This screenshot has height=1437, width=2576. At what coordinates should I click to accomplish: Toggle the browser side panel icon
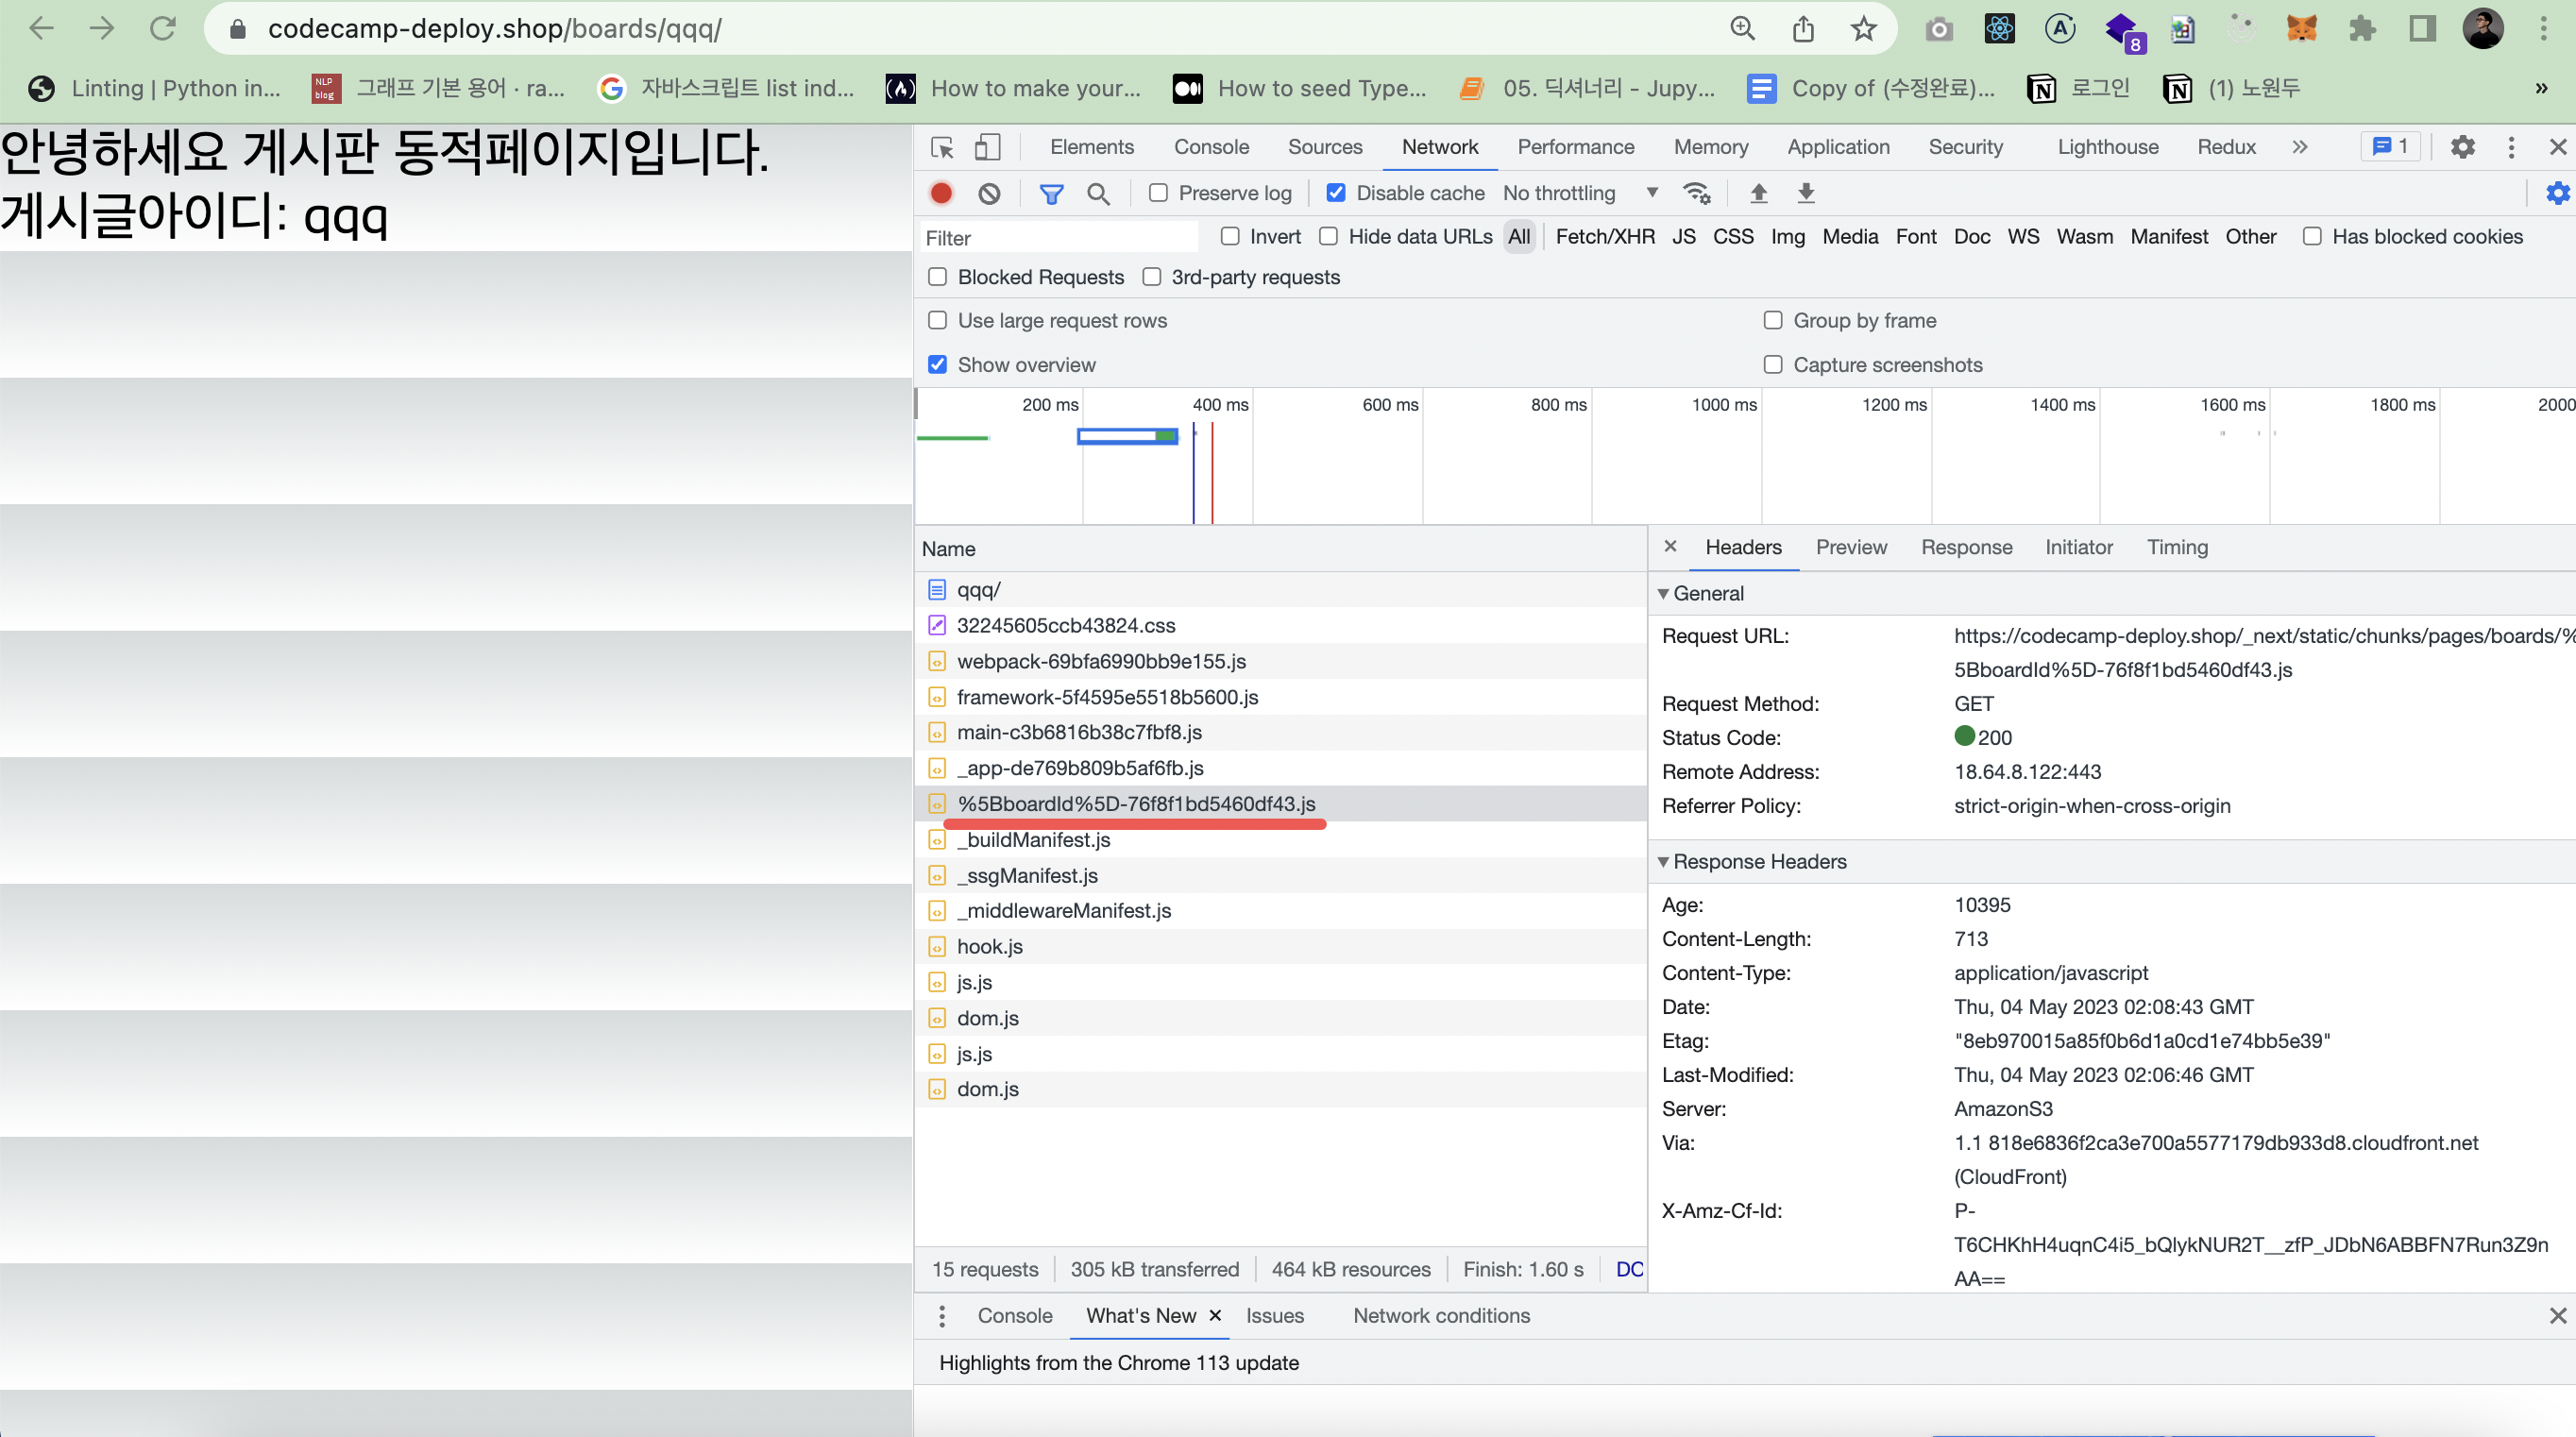pyautogui.click(x=2422, y=28)
